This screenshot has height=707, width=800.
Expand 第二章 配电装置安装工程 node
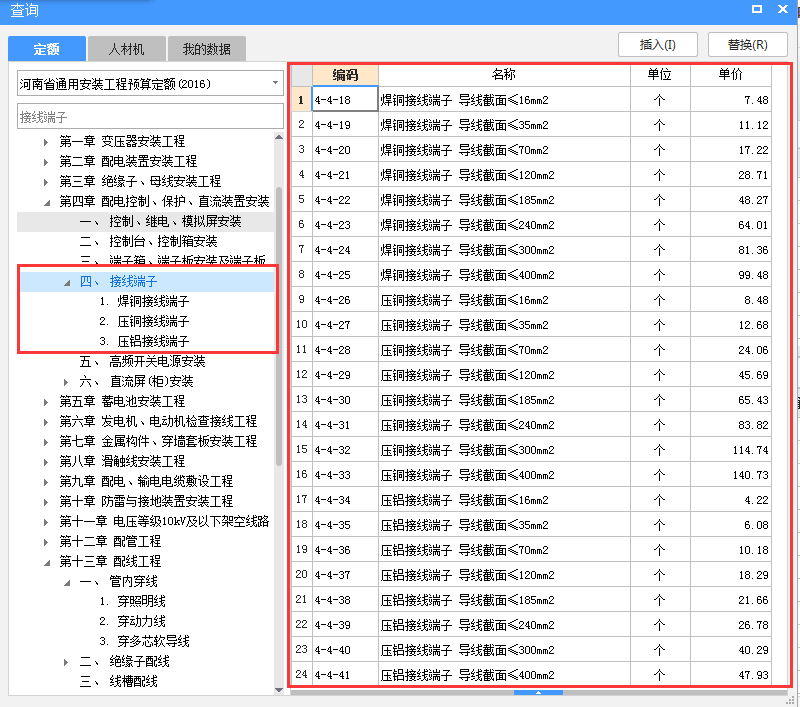(x=46, y=162)
